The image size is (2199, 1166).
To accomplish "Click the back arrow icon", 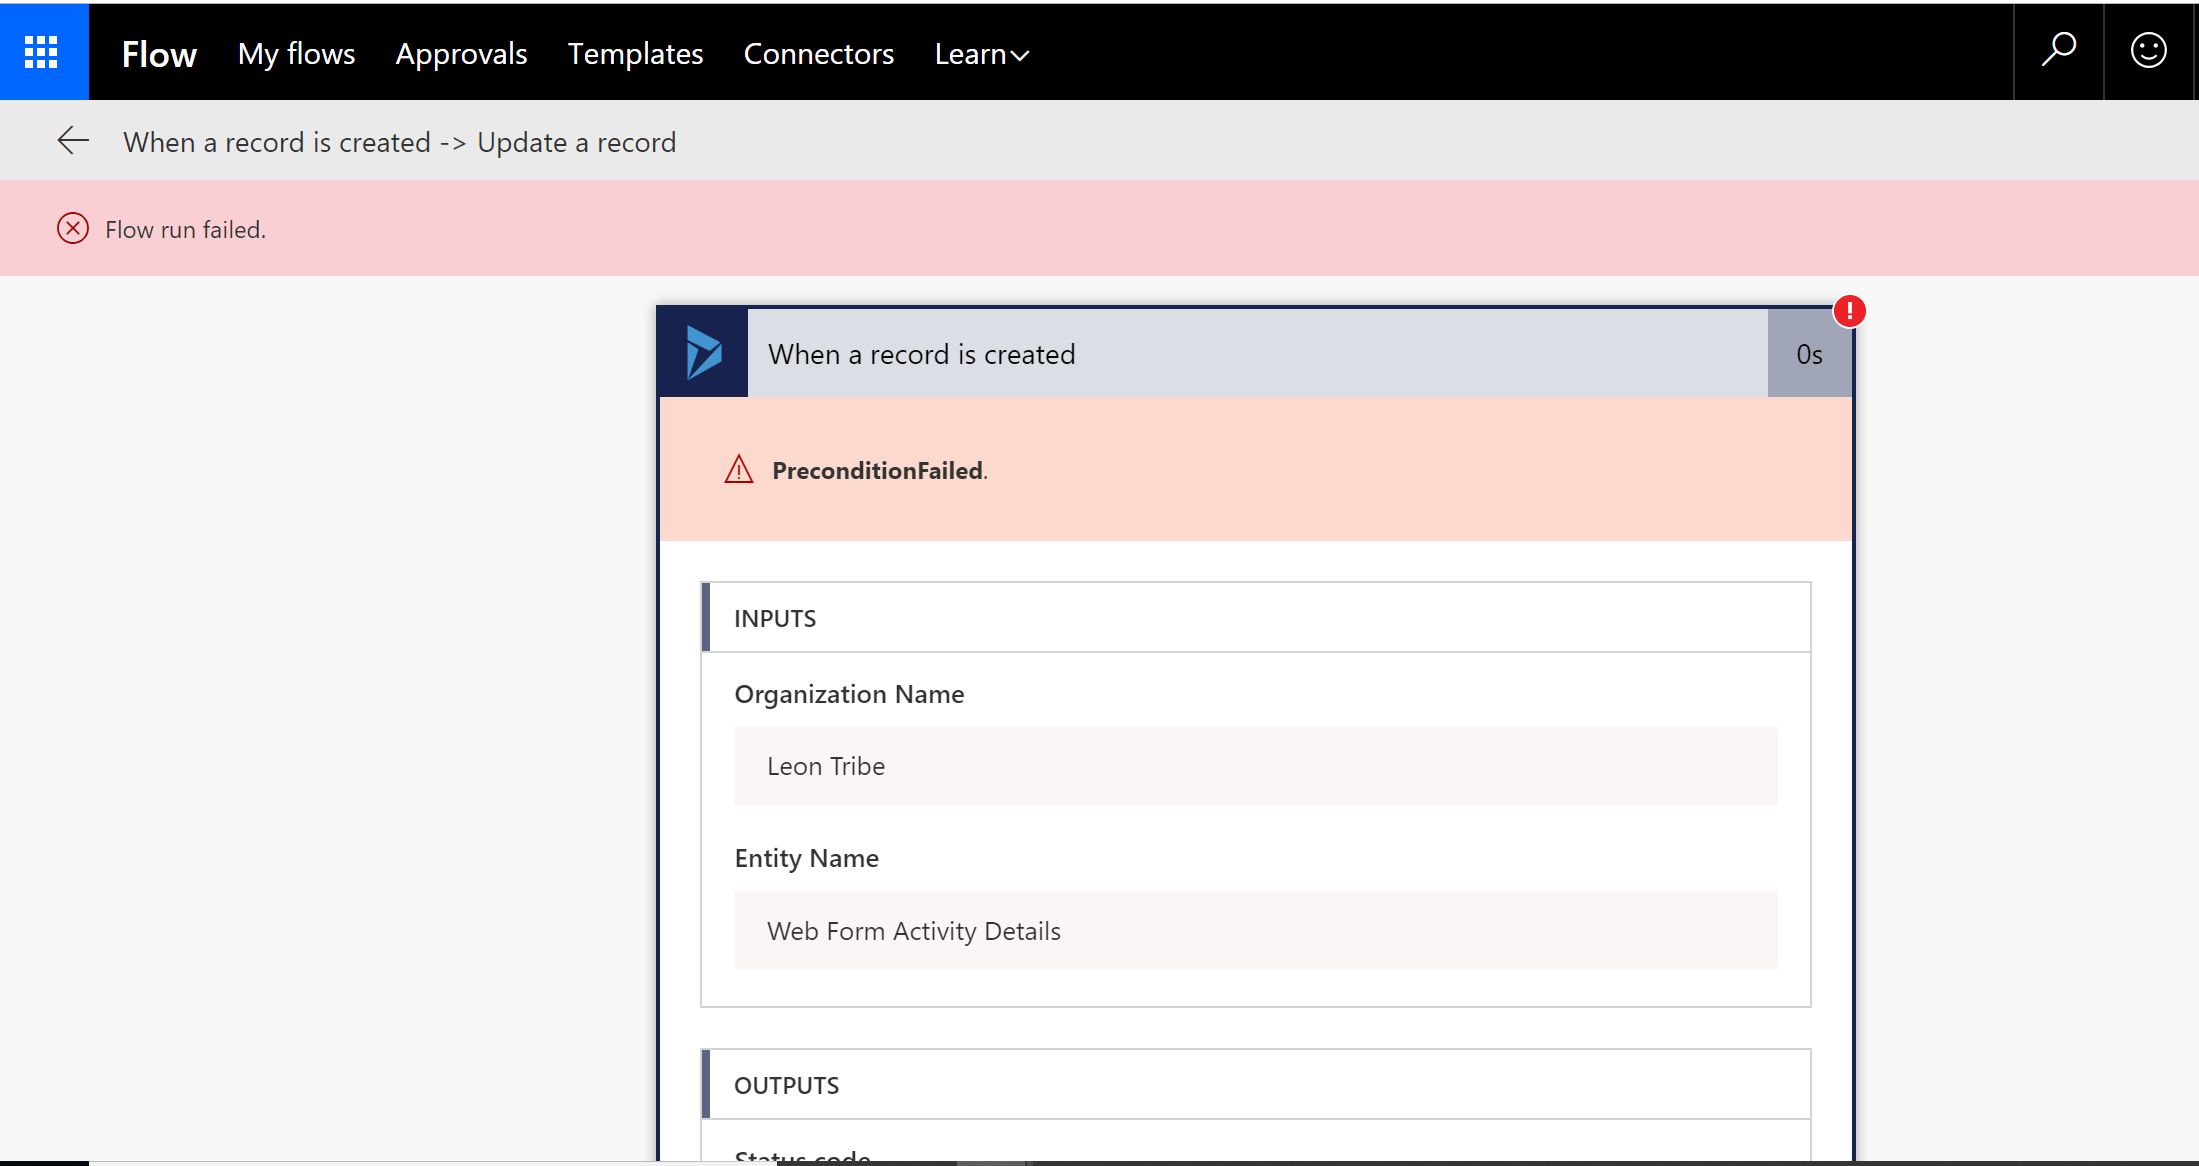I will click(x=73, y=141).
